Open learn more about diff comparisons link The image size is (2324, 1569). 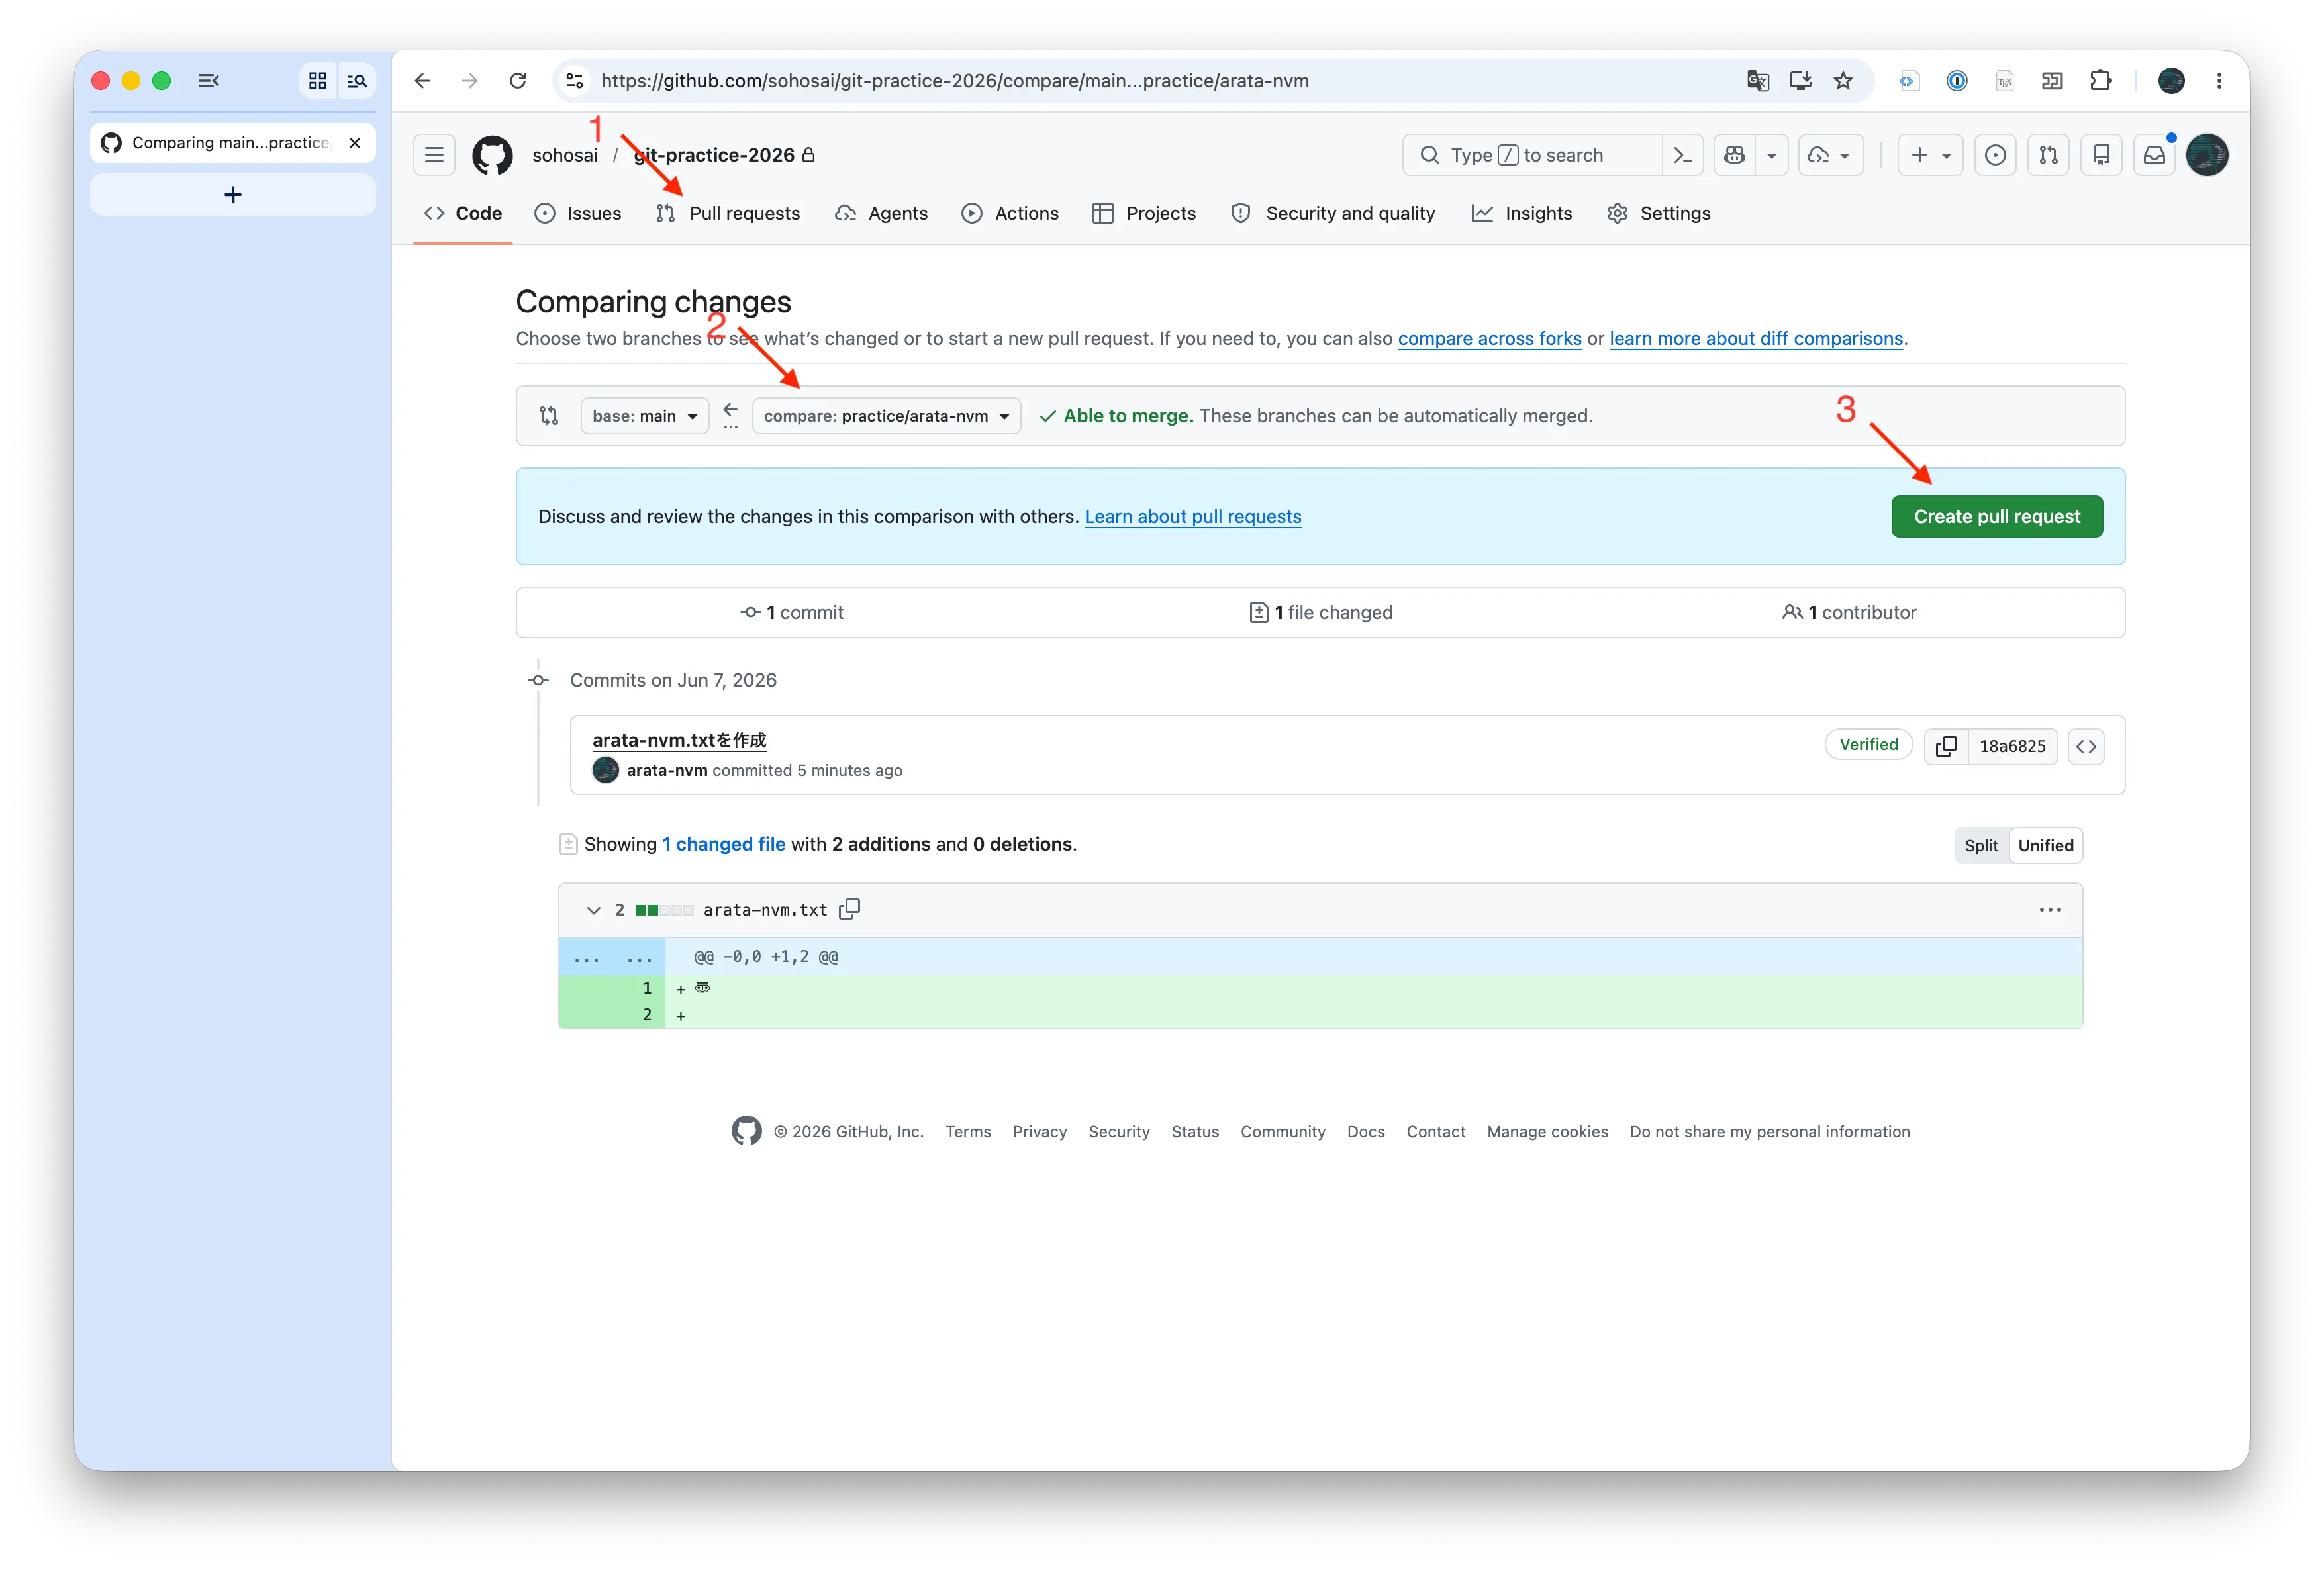(1755, 338)
